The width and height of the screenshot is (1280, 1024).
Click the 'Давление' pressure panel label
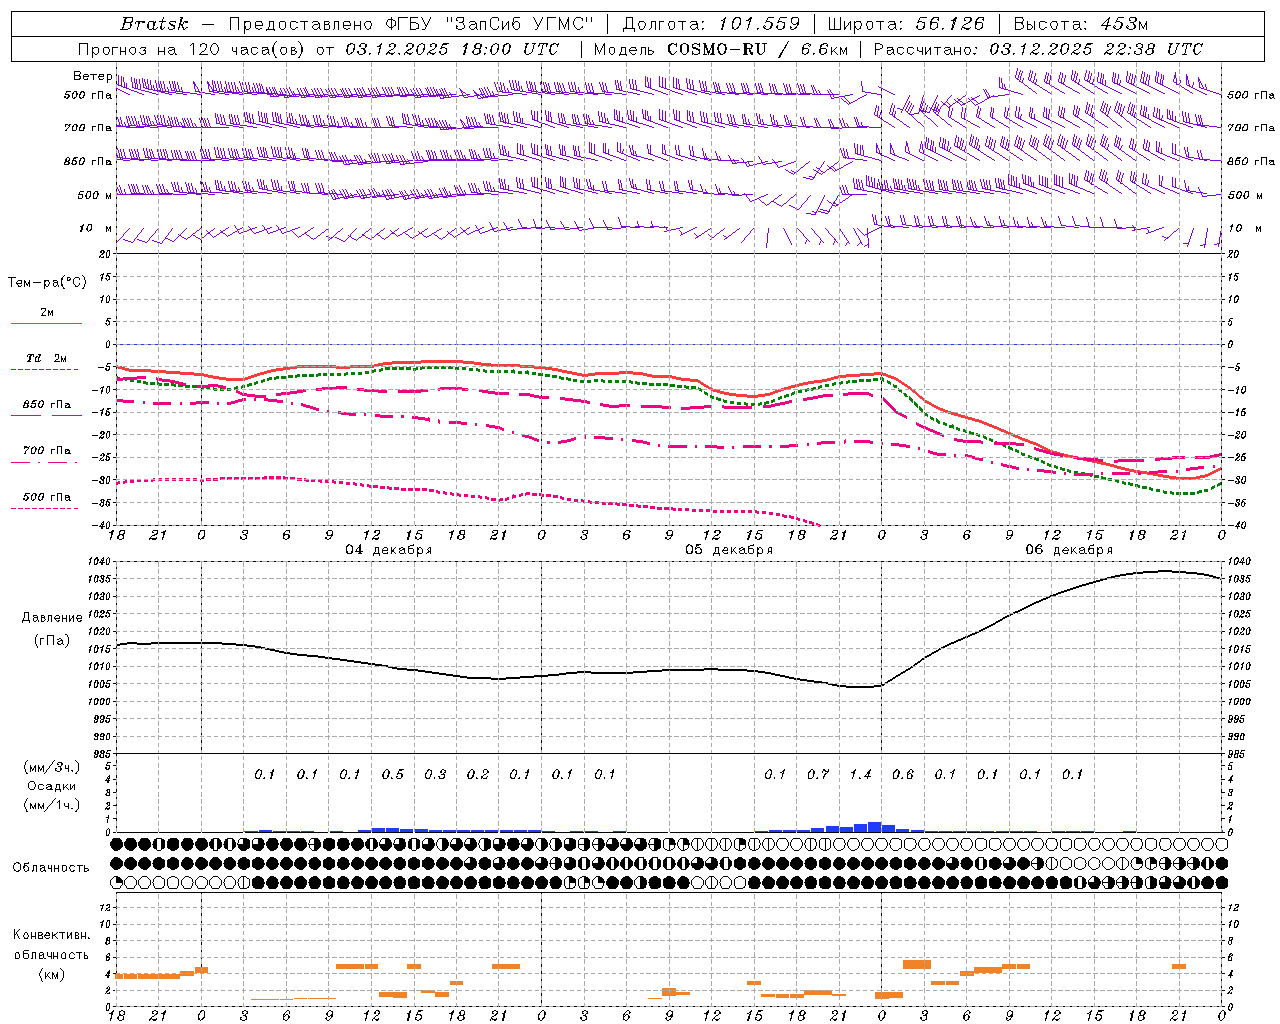coord(52,617)
